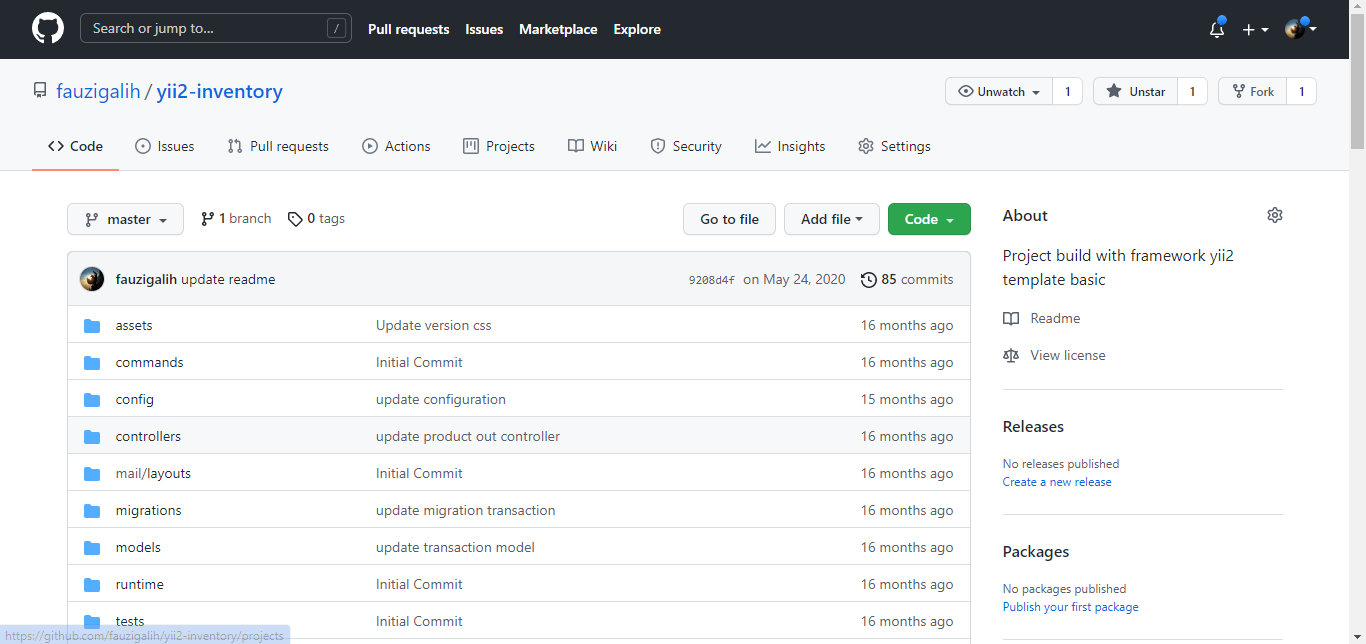1366x644 pixels.
Task: Open the Insights tab
Action: [x=790, y=146]
